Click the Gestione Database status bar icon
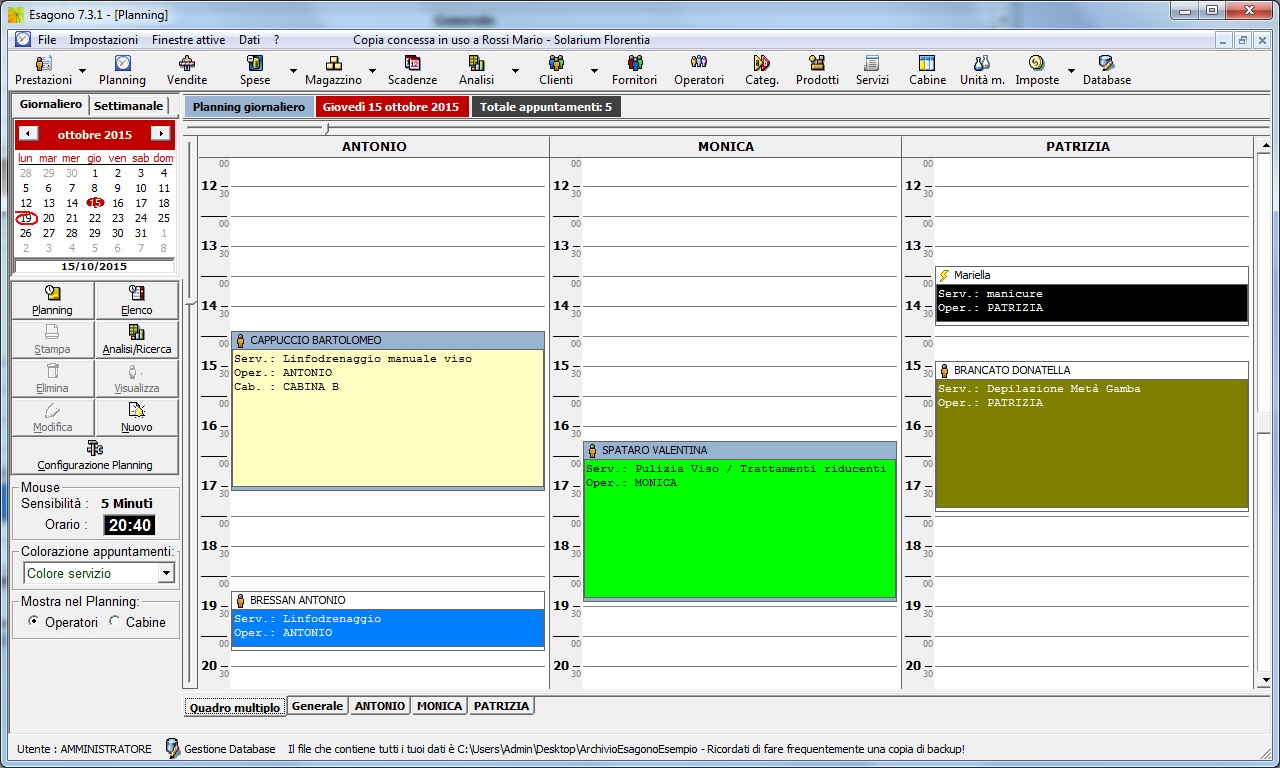The width and height of the screenshot is (1280, 768). 173,748
